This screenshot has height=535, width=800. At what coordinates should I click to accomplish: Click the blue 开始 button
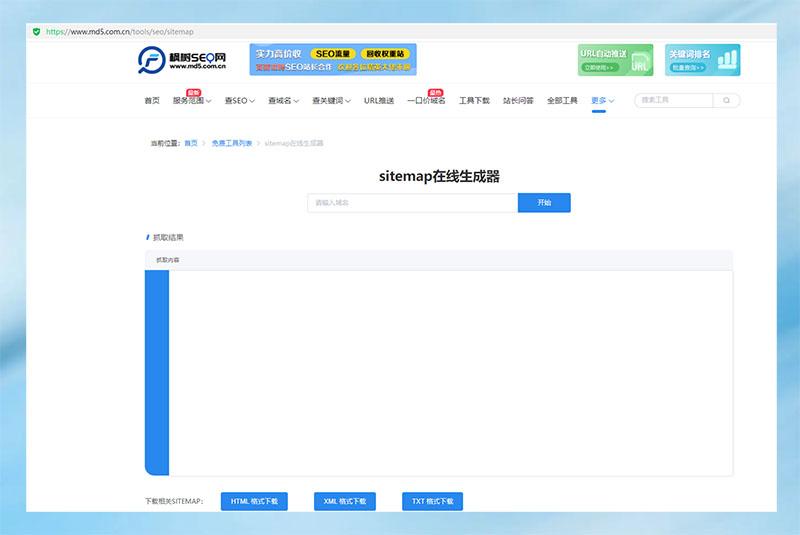tap(544, 203)
